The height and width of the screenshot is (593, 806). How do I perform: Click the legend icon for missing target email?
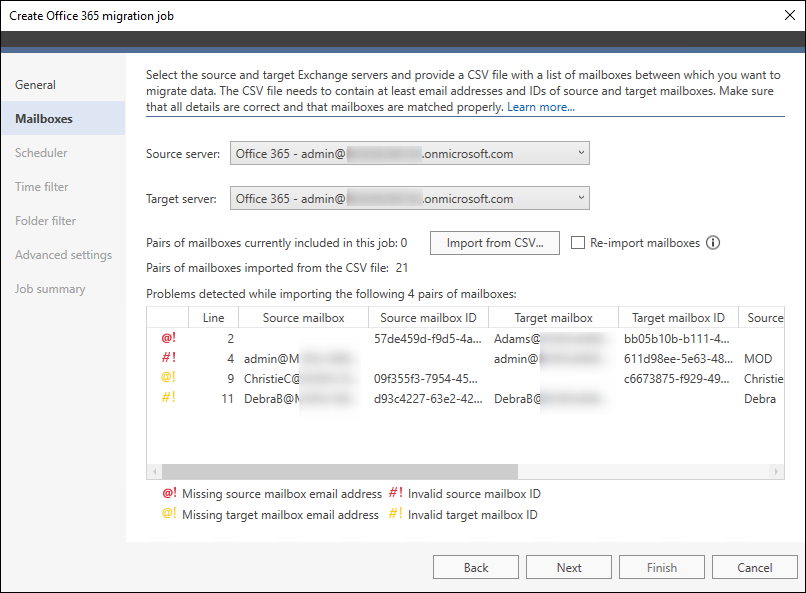point(170,513)
